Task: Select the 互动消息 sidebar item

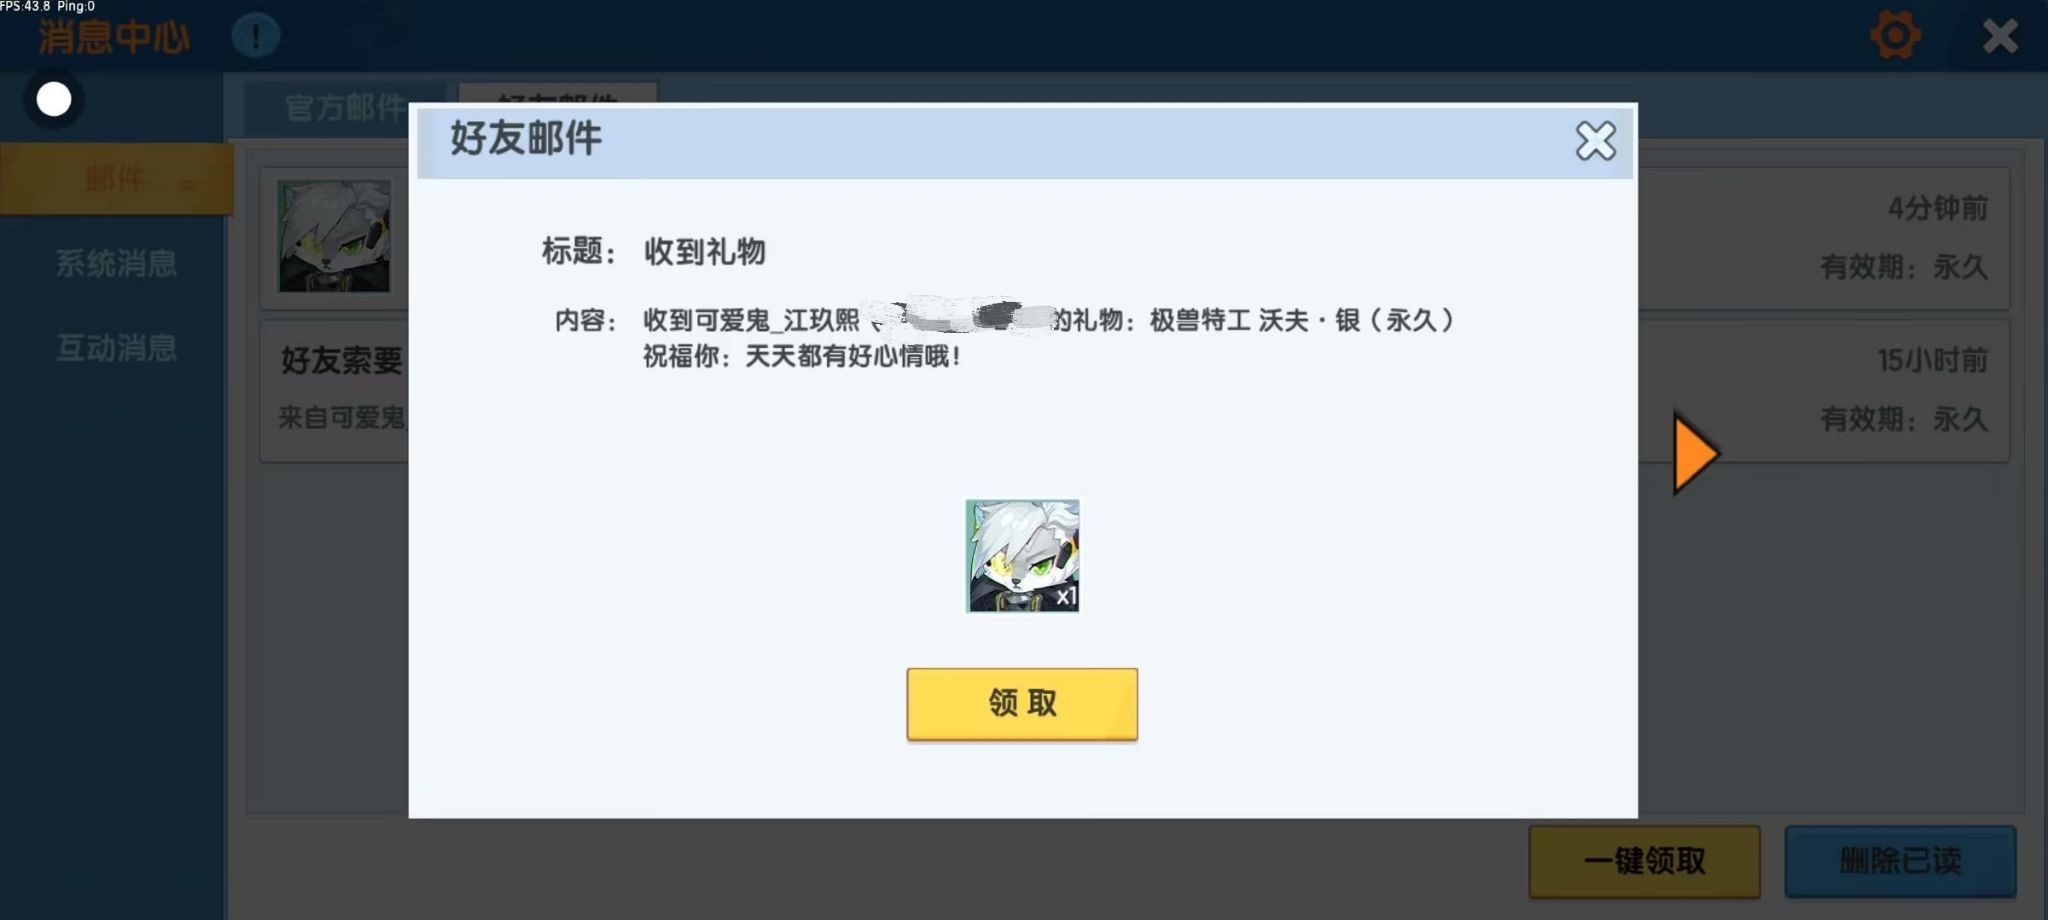Action: click(116, 348)
